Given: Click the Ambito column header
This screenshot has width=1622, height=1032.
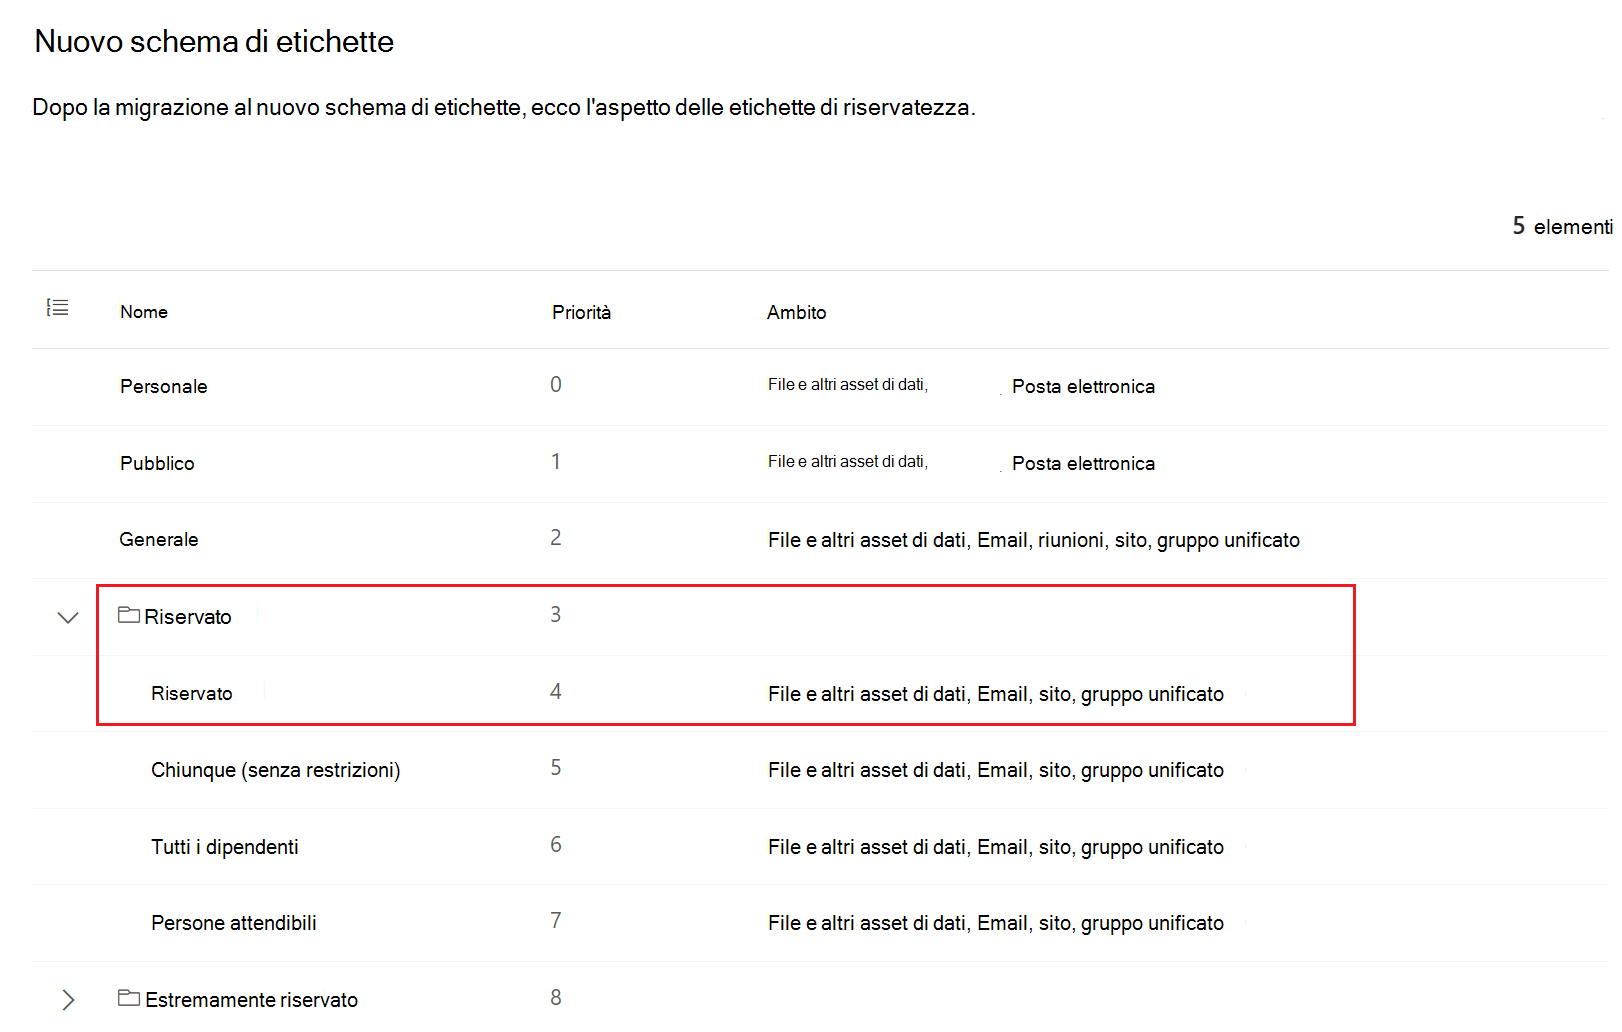Looking at the screenshot, I should click(x=796, y=312).
